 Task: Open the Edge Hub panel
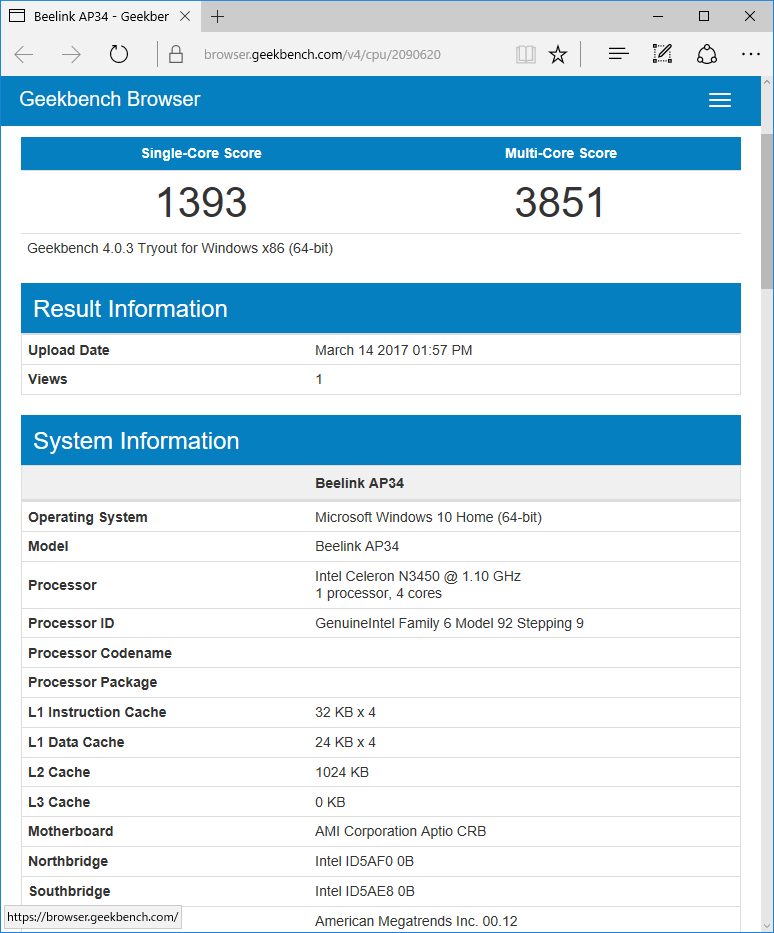click(619, 54)
